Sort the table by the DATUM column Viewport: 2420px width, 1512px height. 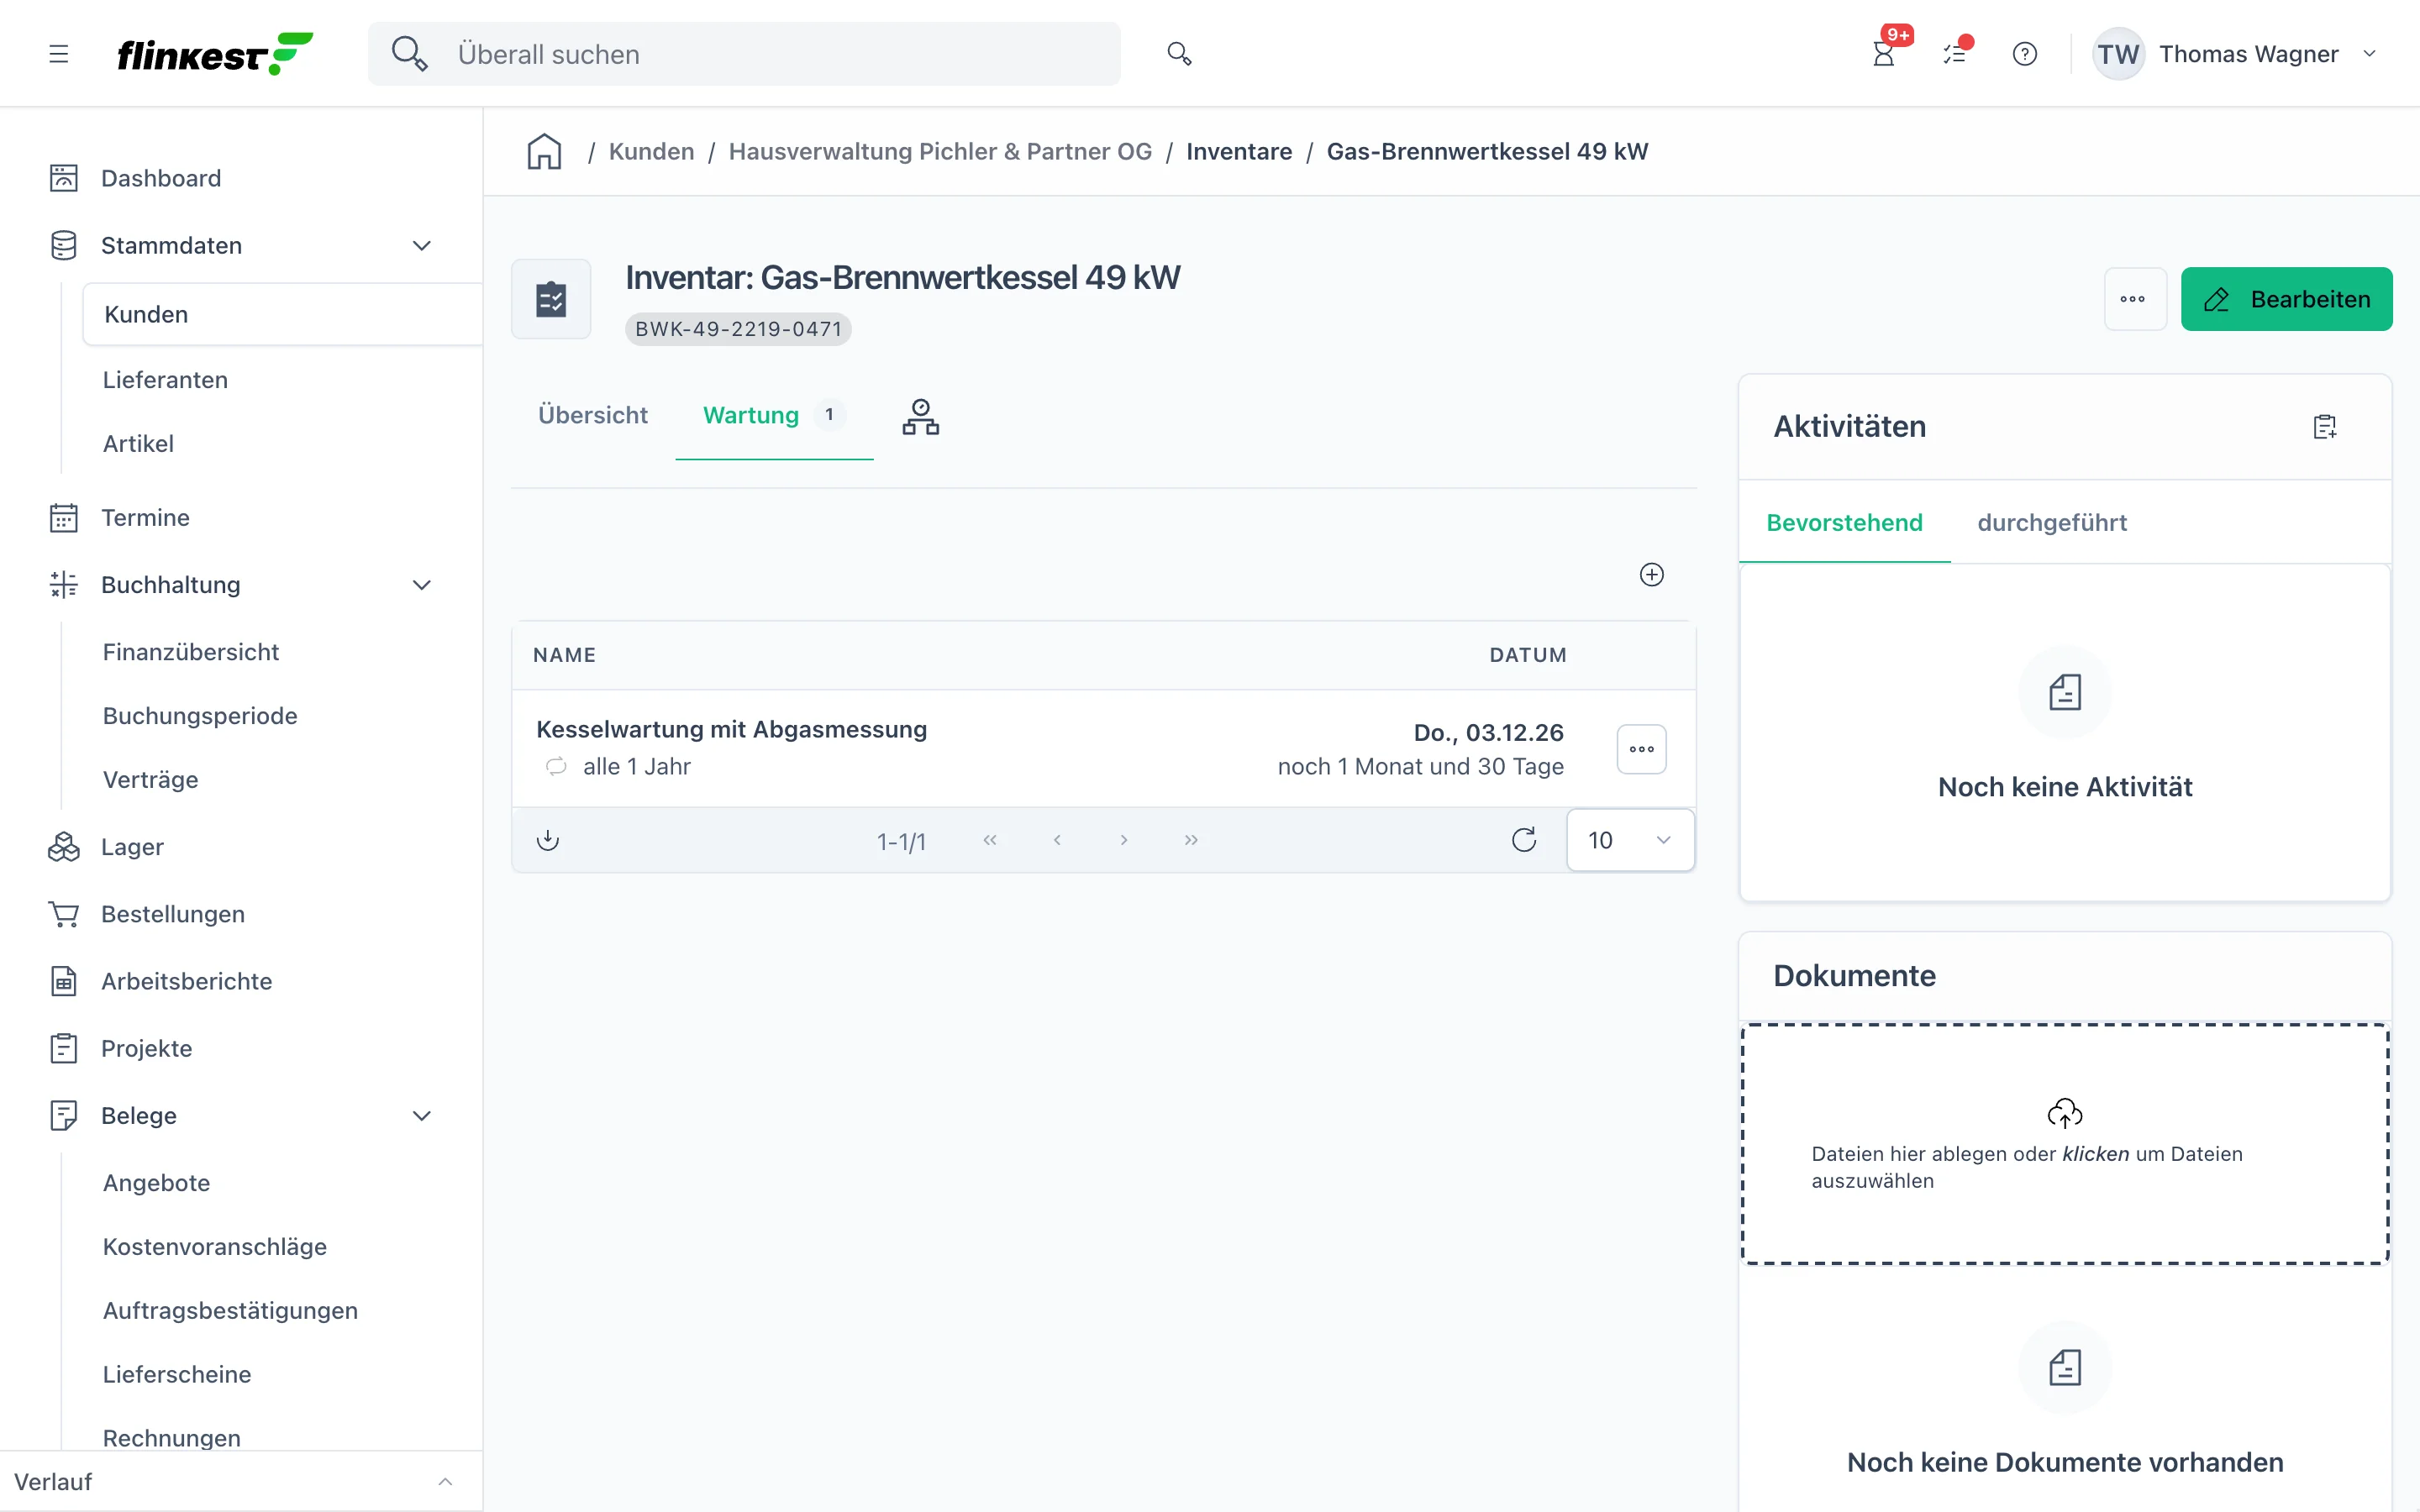click(1528, 655)
